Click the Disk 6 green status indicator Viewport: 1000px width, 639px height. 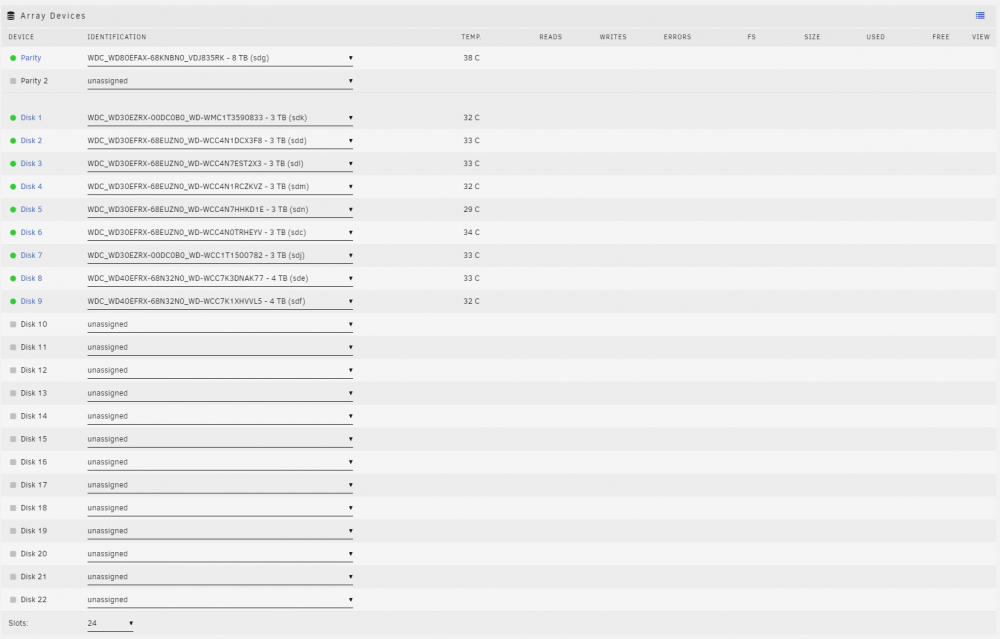[x=13, y=233]
